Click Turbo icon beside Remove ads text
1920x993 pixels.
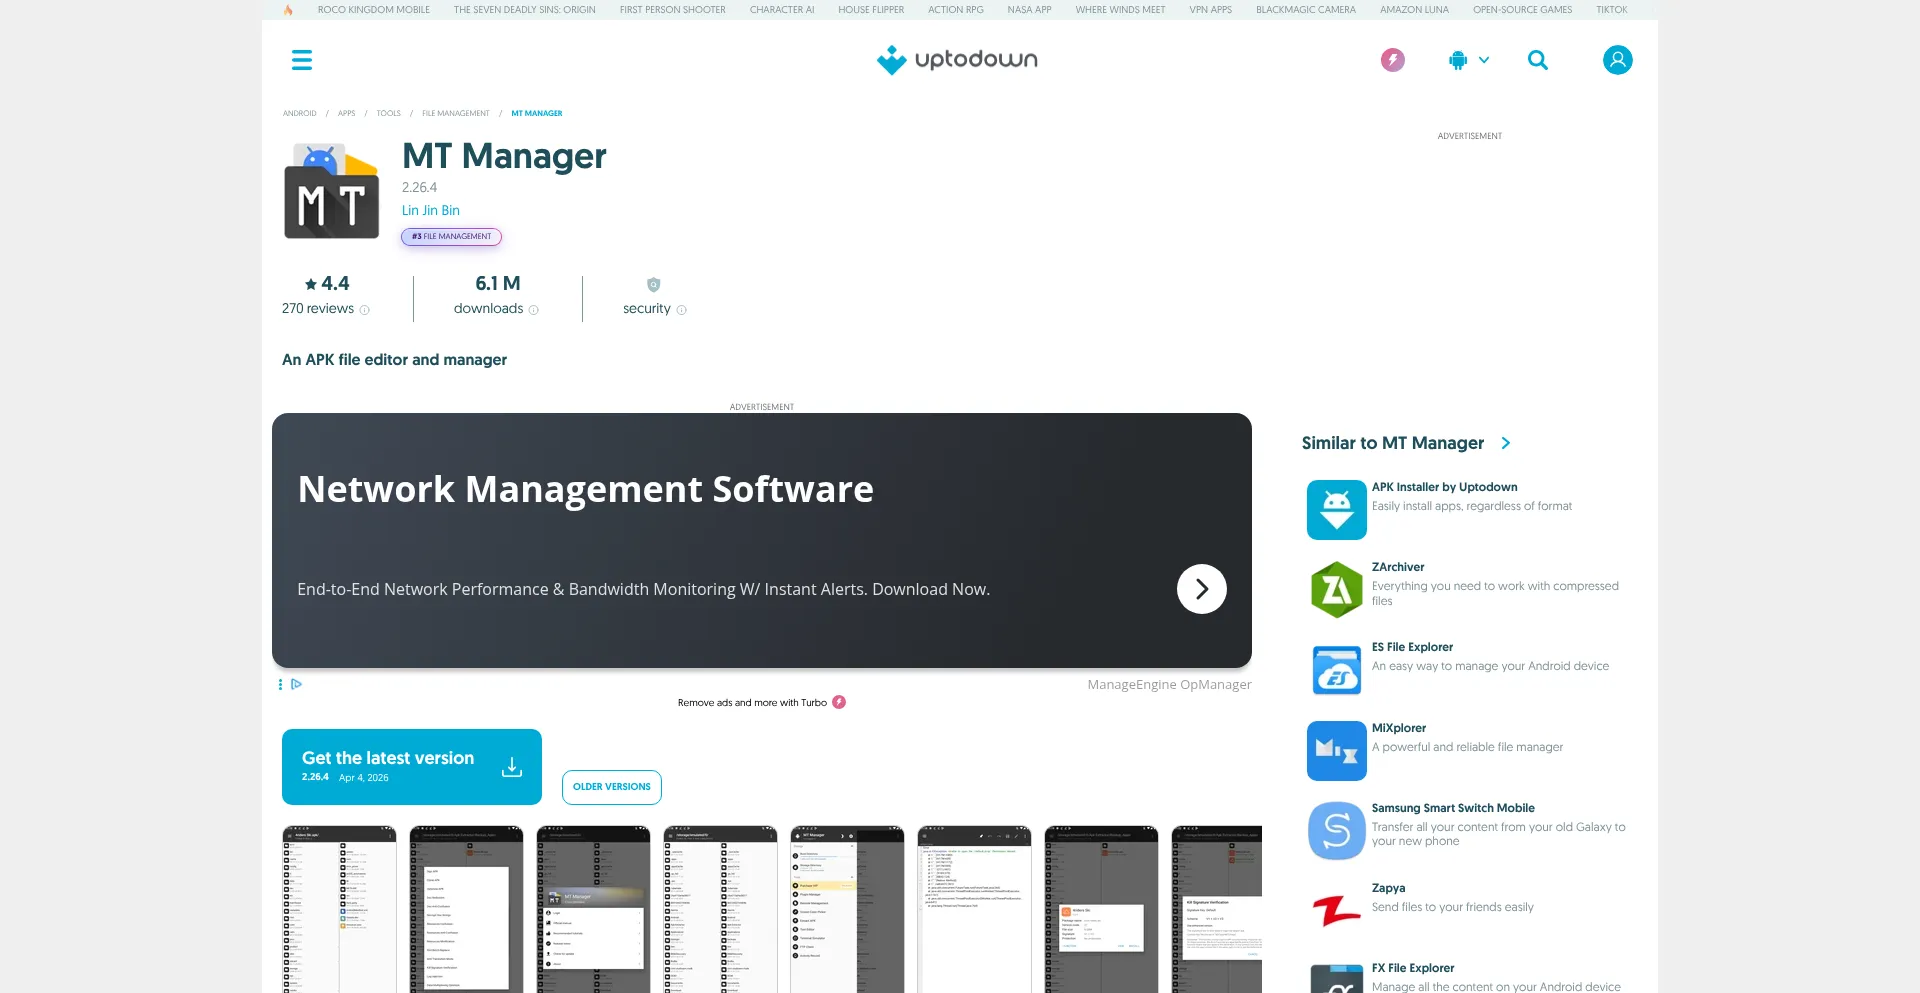pos(839,702)
